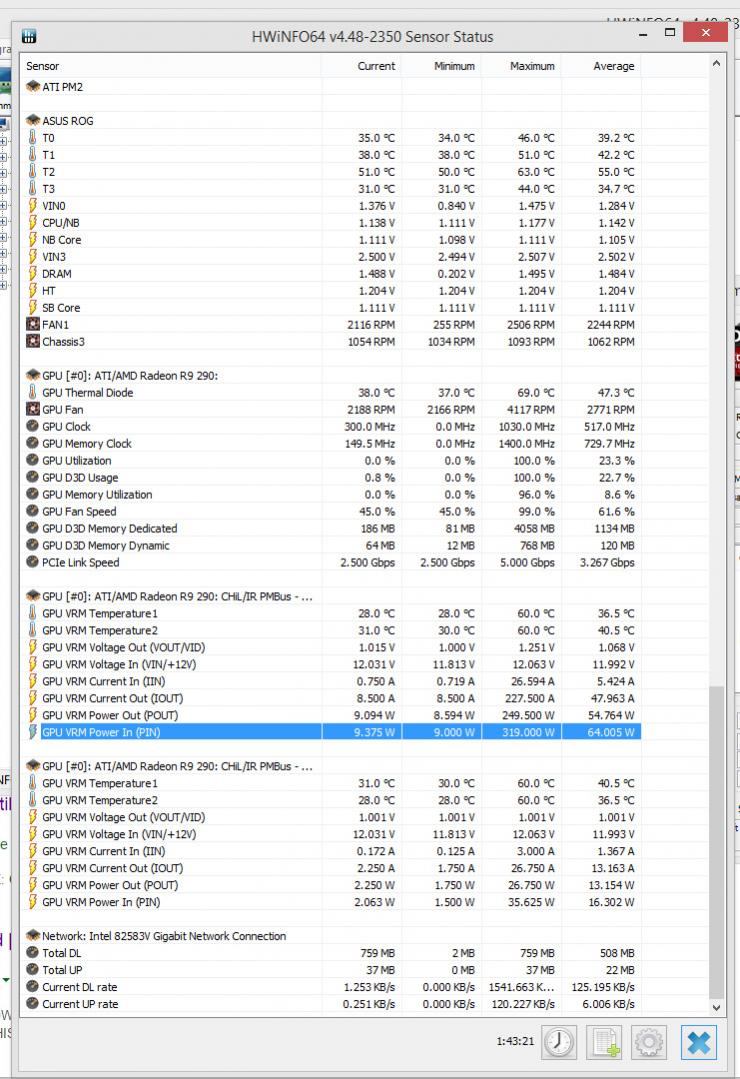Select the SB Core voltage row
740x1079 pixels.
coord(331,308)
